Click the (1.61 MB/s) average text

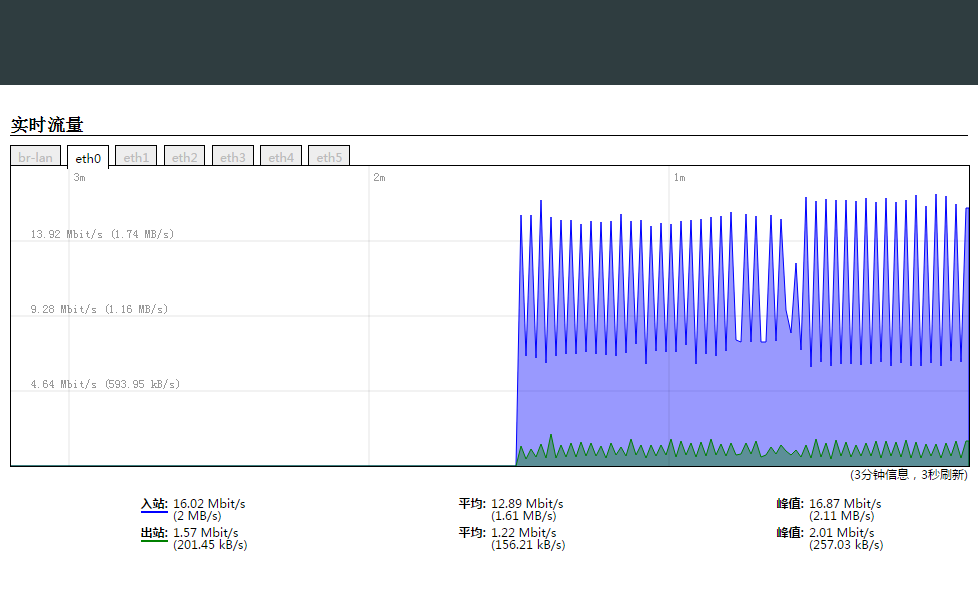point(523,516)
